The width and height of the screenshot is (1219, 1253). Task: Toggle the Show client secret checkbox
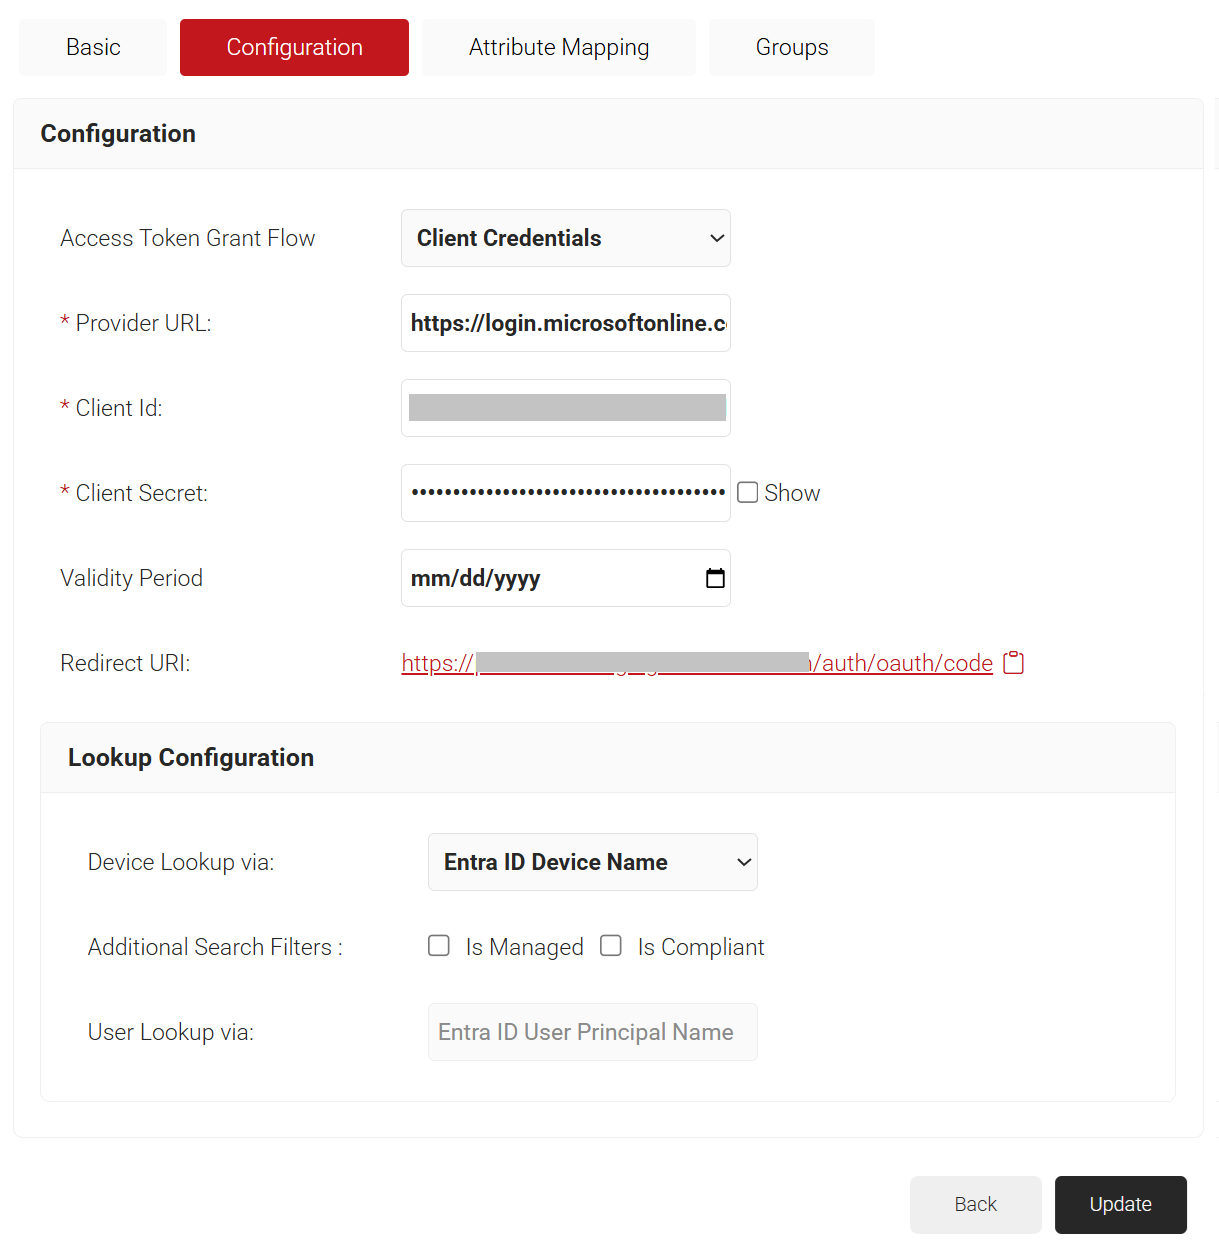coord(747,493)
